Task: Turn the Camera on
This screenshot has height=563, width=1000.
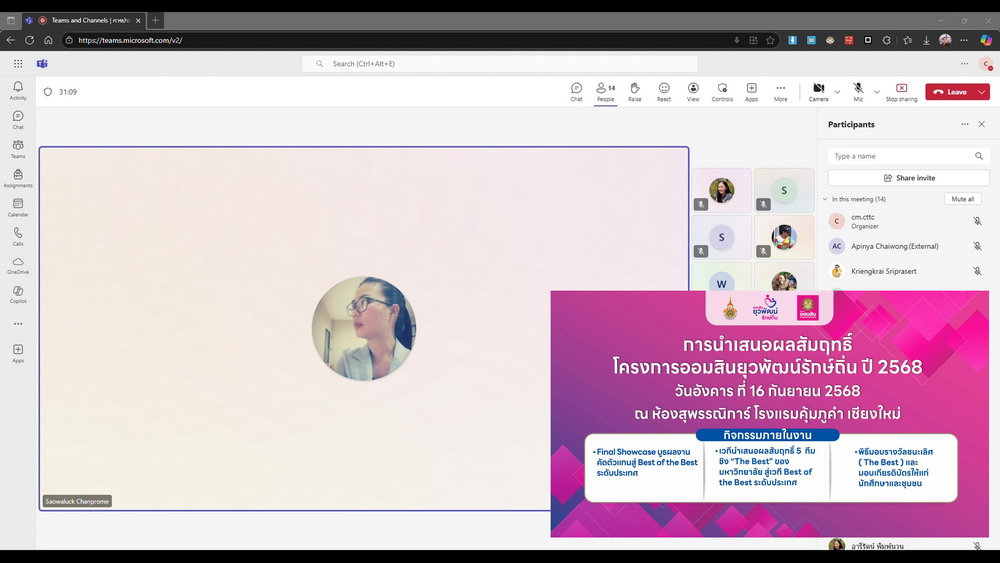Action: 818,92
